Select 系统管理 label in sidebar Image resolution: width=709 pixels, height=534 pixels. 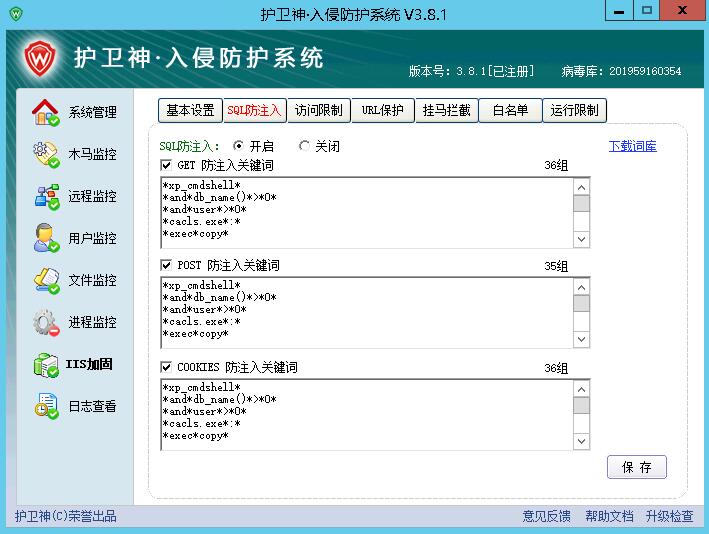coord(92,112)
